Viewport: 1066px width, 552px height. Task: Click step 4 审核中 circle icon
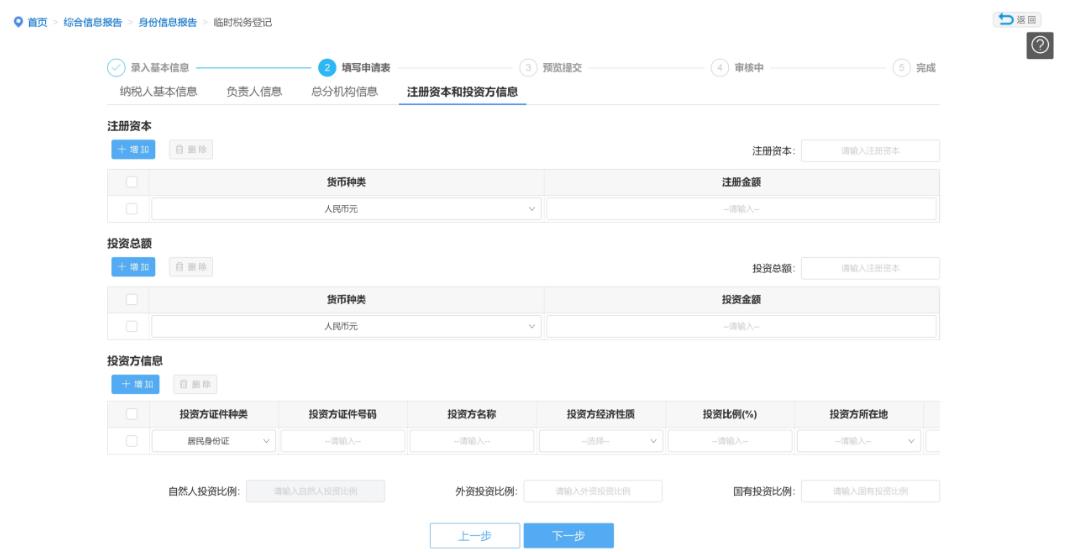click(720, 68)
